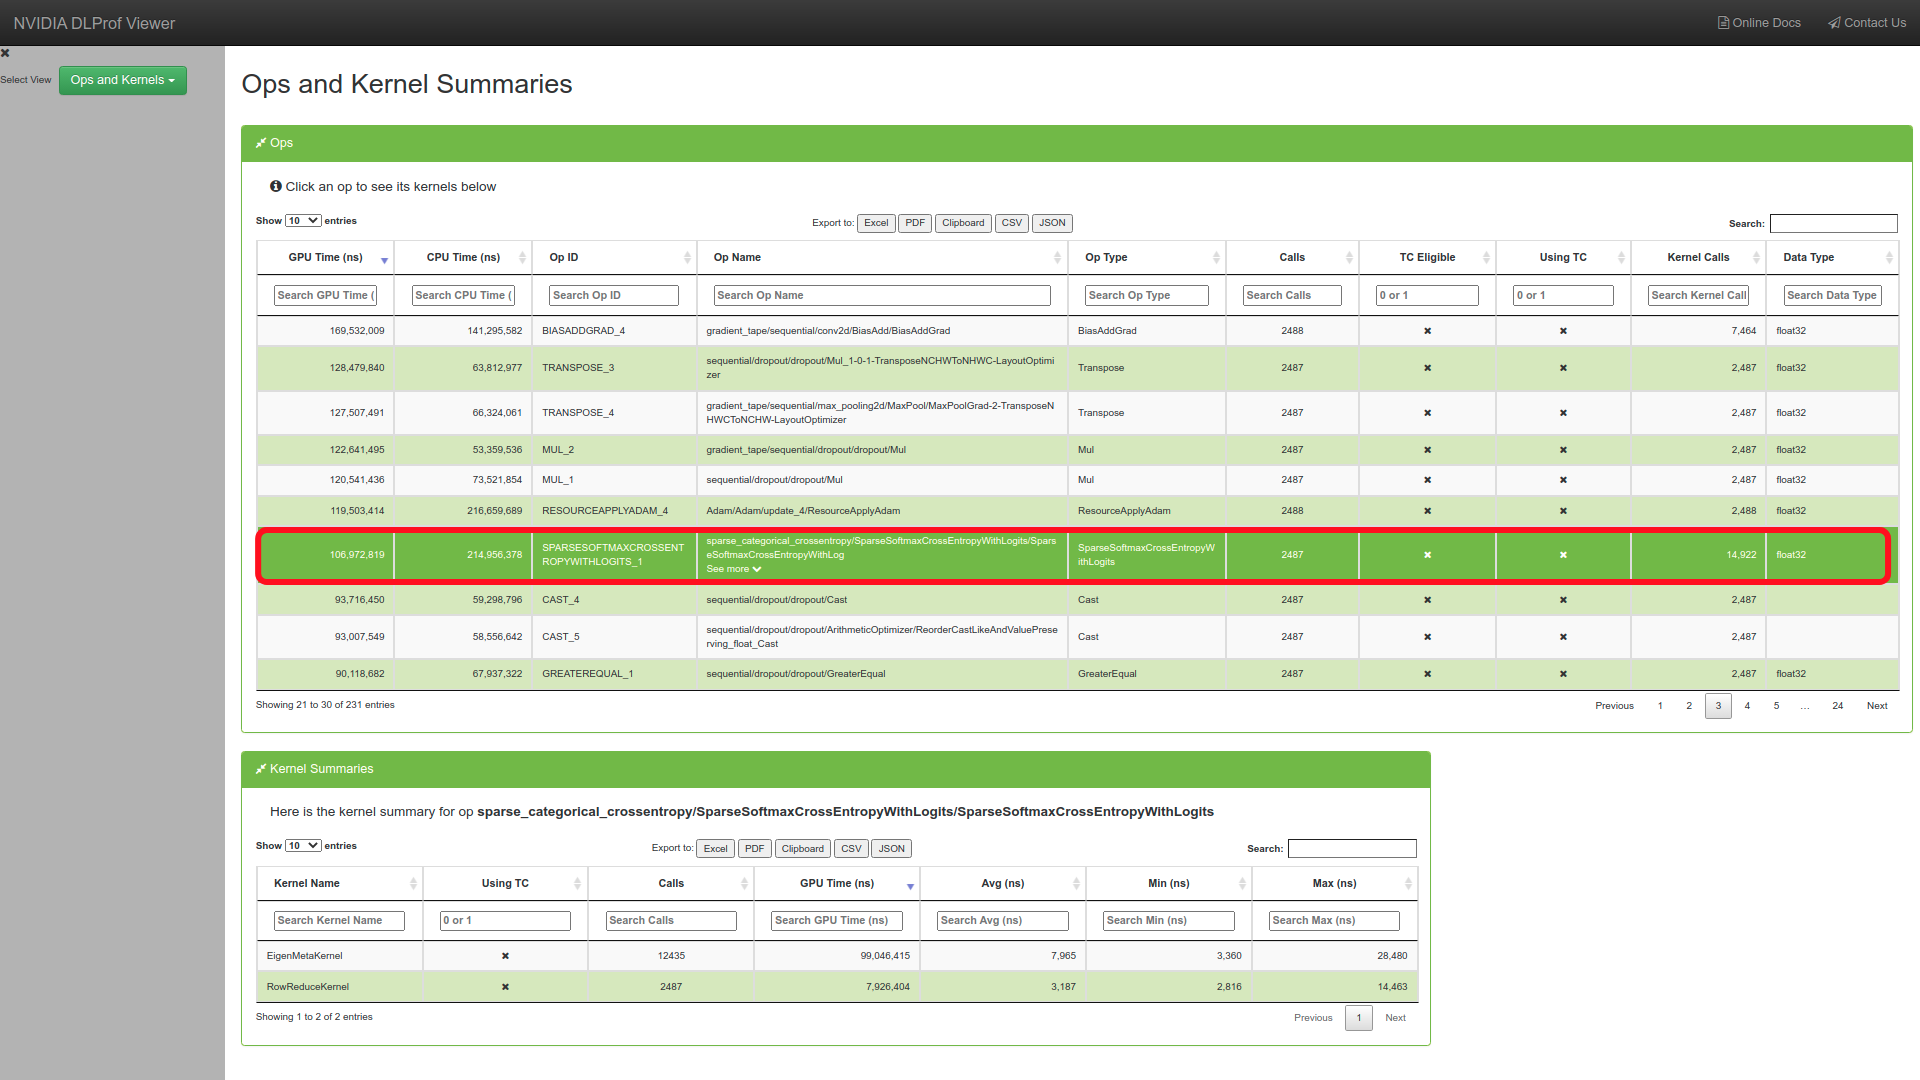Open Kernel Summaries Show entries dropdown
The image size is (1920, 1080).
tap(303, 846)
